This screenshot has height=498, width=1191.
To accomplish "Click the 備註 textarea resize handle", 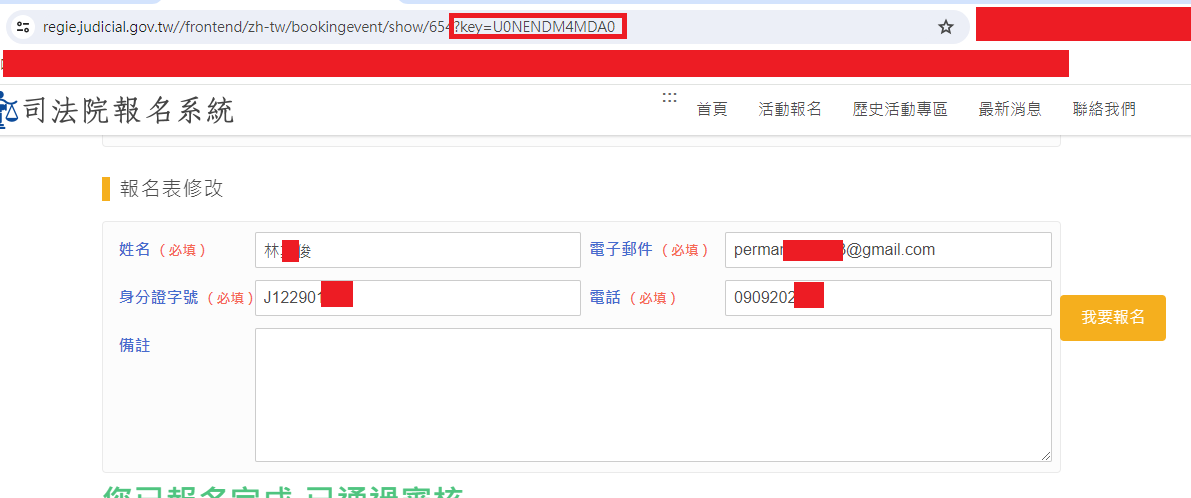I will [x=1046, y=455].
